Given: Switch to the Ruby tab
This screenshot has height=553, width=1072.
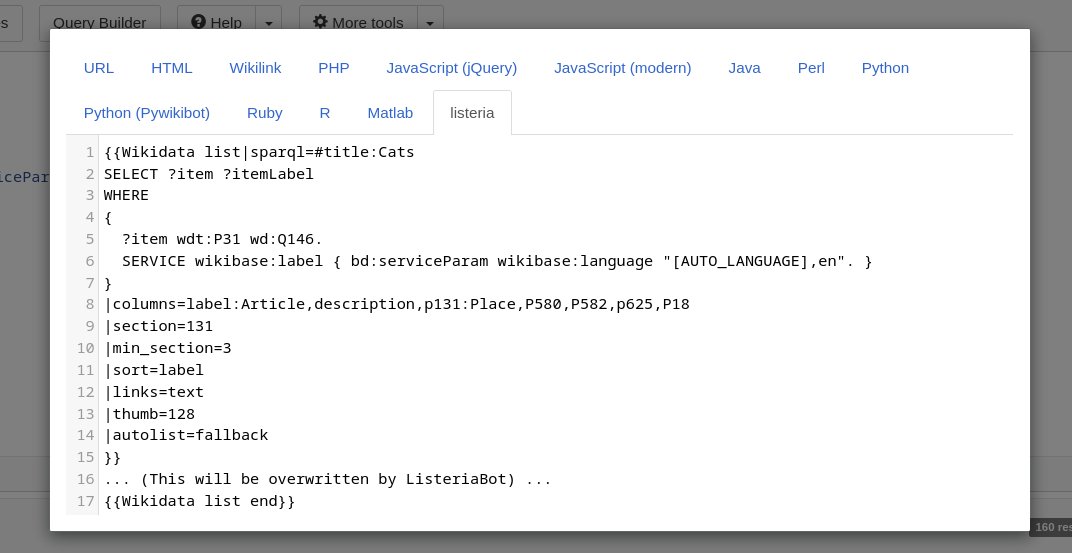Looking at the screenshot, I should pos(265,113).
